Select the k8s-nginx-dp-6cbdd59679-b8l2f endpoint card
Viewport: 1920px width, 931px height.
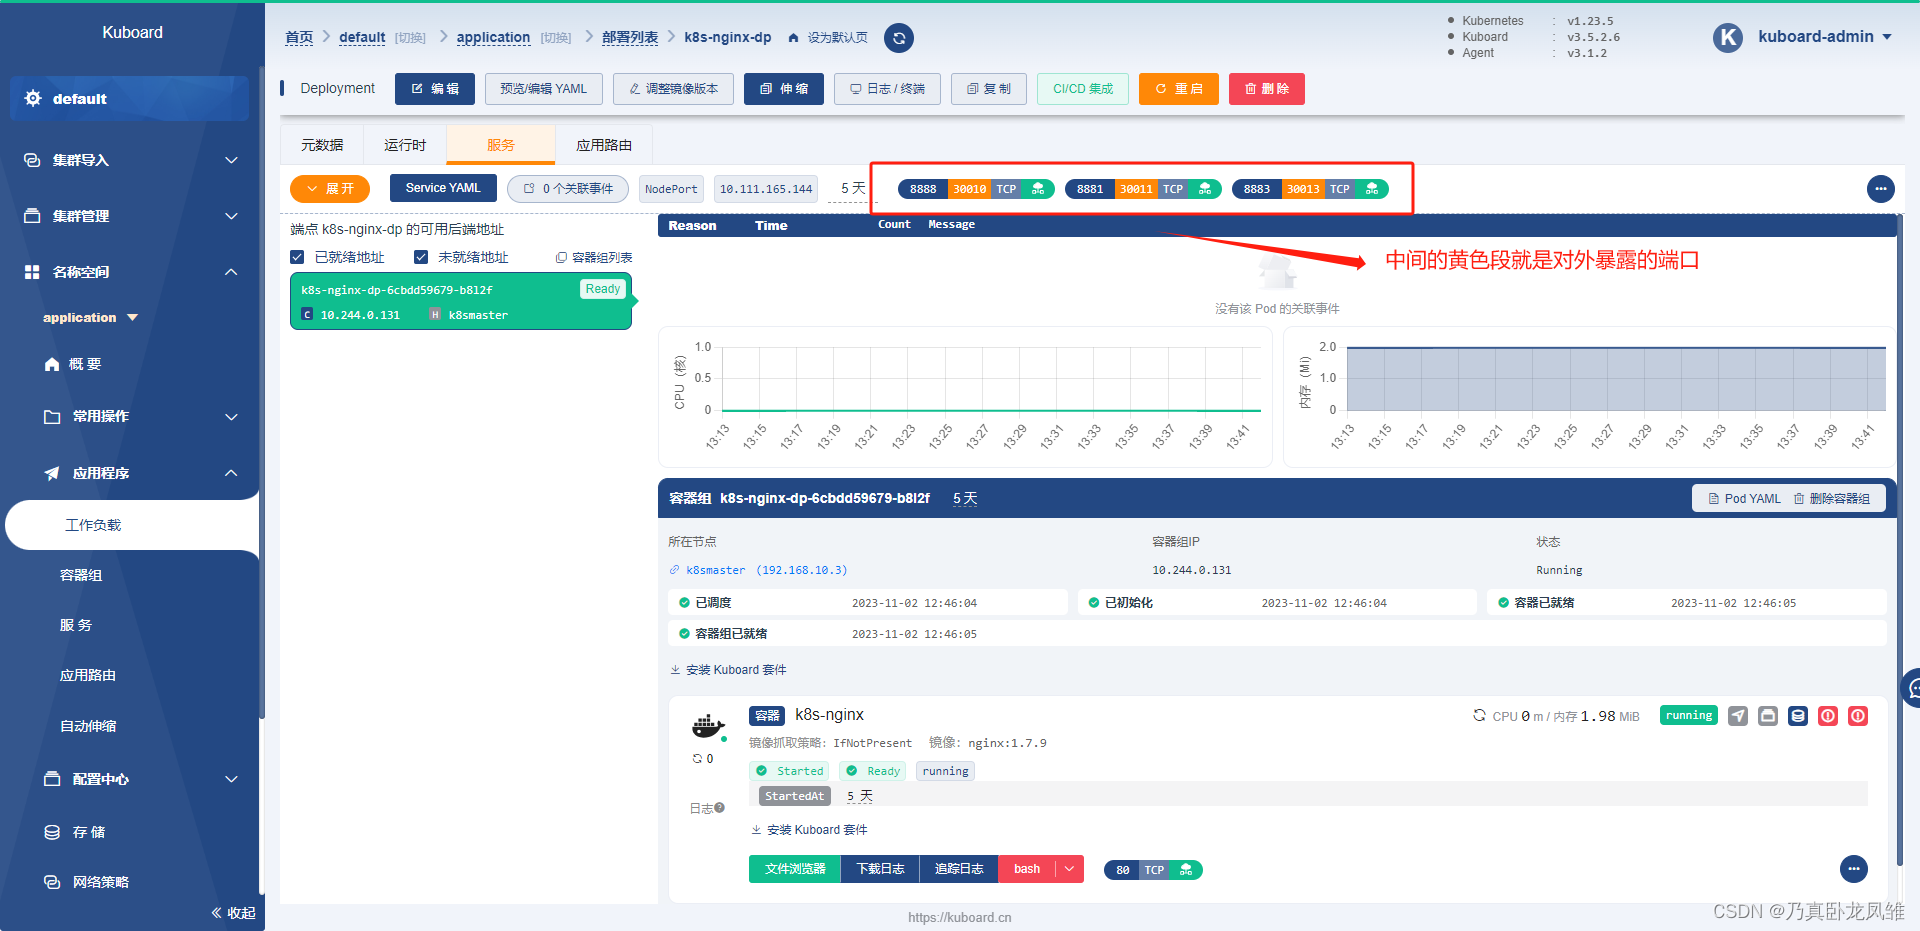(461, 301)
